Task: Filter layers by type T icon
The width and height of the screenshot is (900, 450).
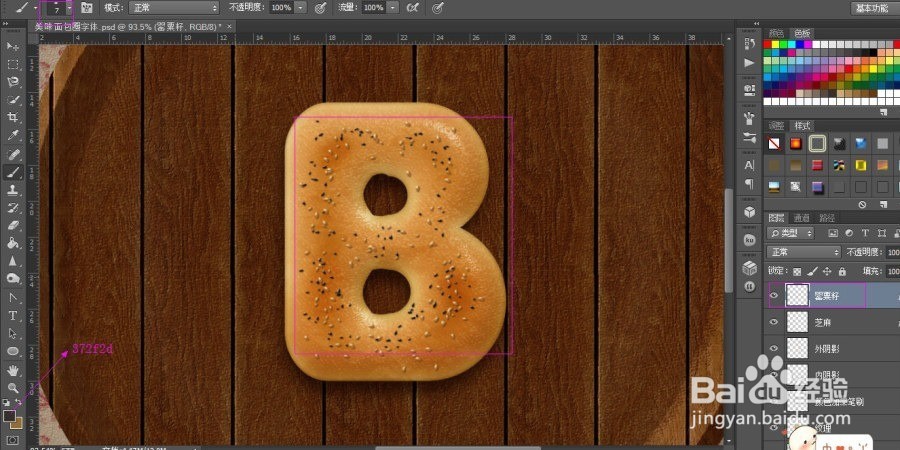Action: [866, 233]
